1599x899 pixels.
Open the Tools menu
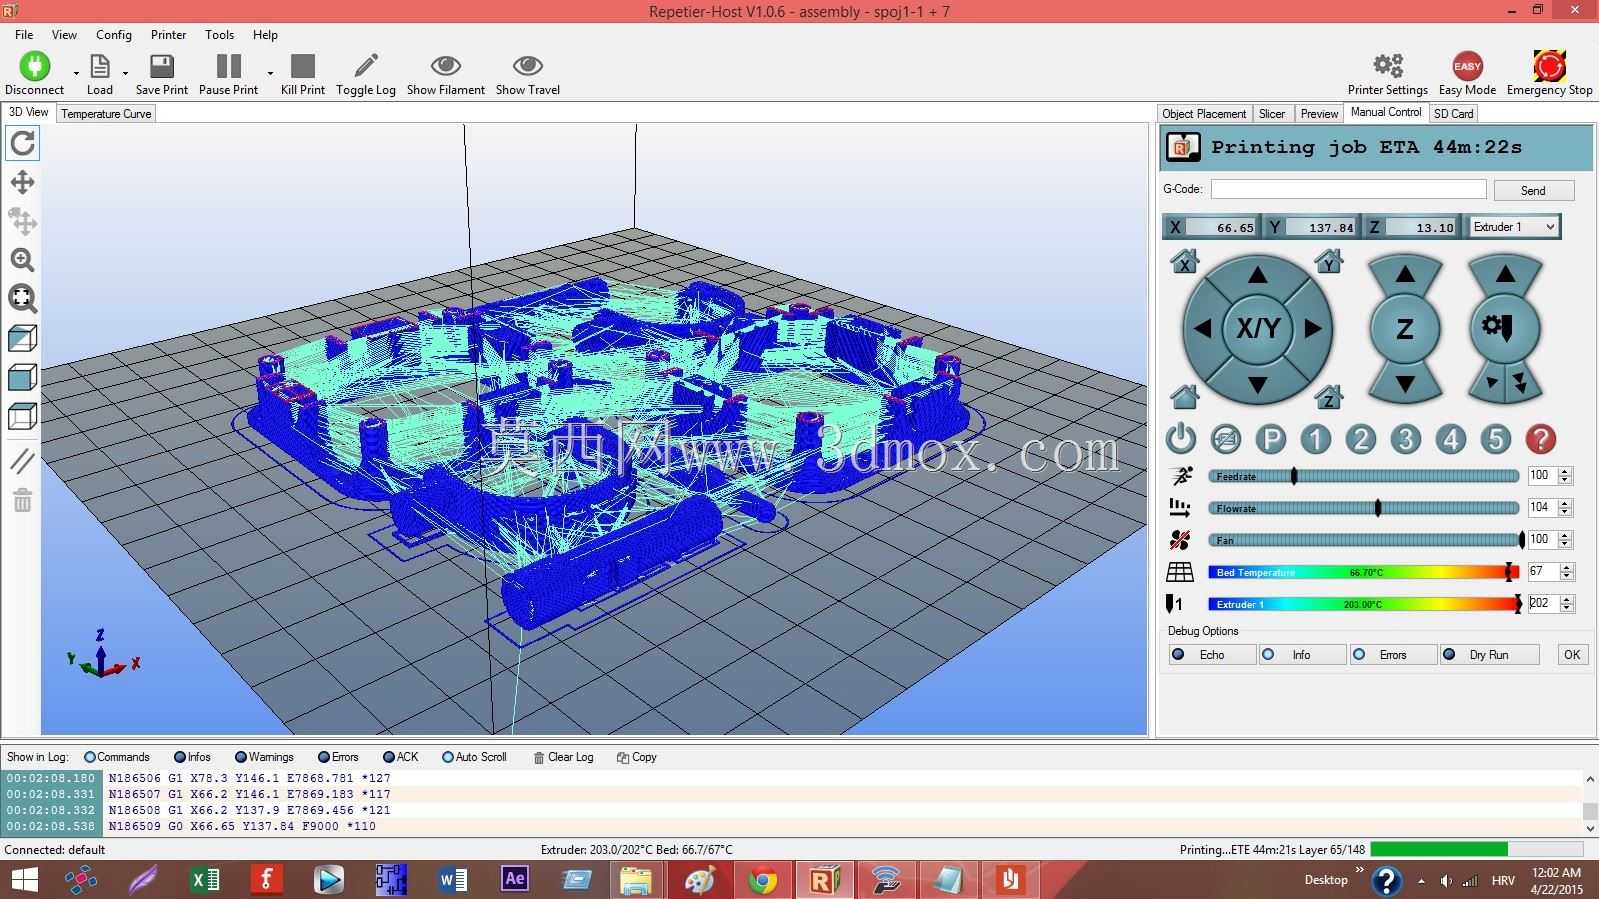(x=219, y=34)
